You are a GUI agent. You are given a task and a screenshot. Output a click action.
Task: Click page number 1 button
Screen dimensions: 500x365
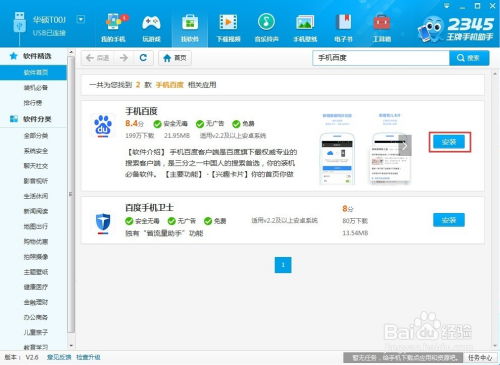point(283,265)
